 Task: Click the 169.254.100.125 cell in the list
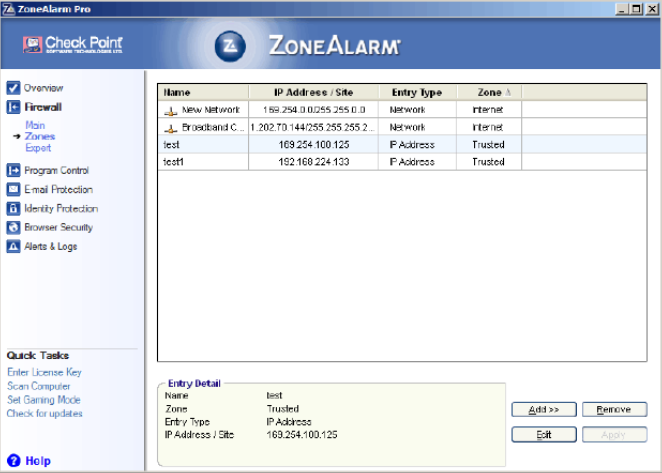click(314, 145)
